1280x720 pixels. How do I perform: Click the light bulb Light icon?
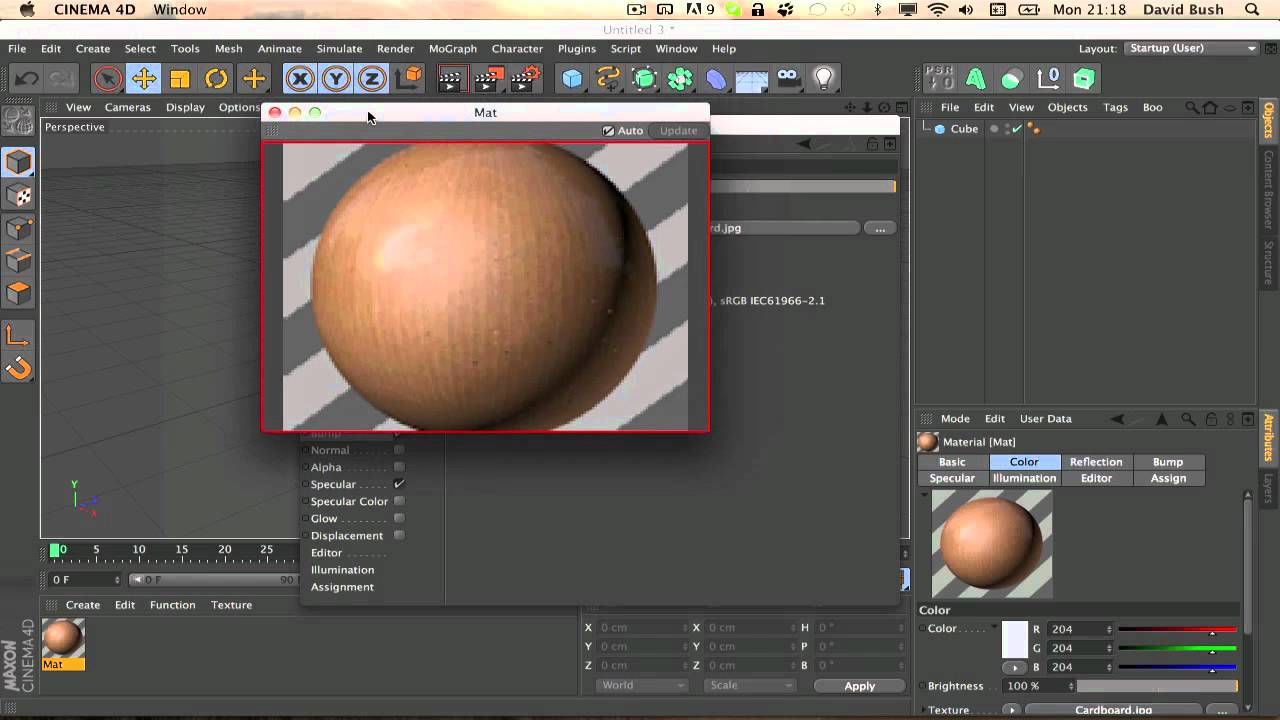click(x=823, y=79)
